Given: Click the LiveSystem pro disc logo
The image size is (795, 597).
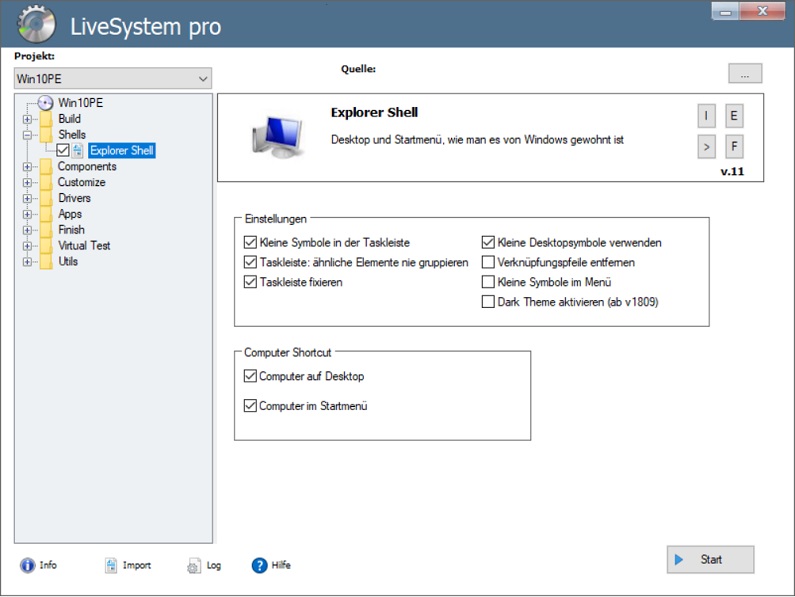Looking at the screenshot, I should 35,24.
